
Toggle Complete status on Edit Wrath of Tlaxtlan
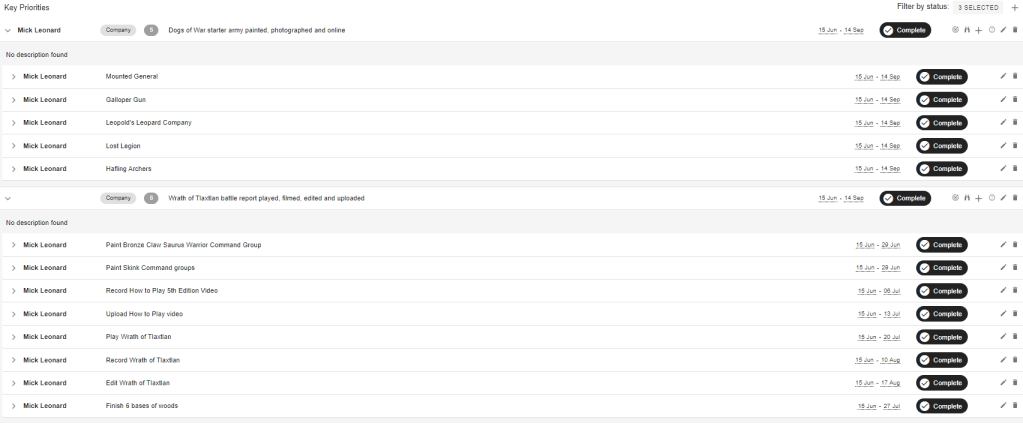pyautogui.click(x=941, y=383)
